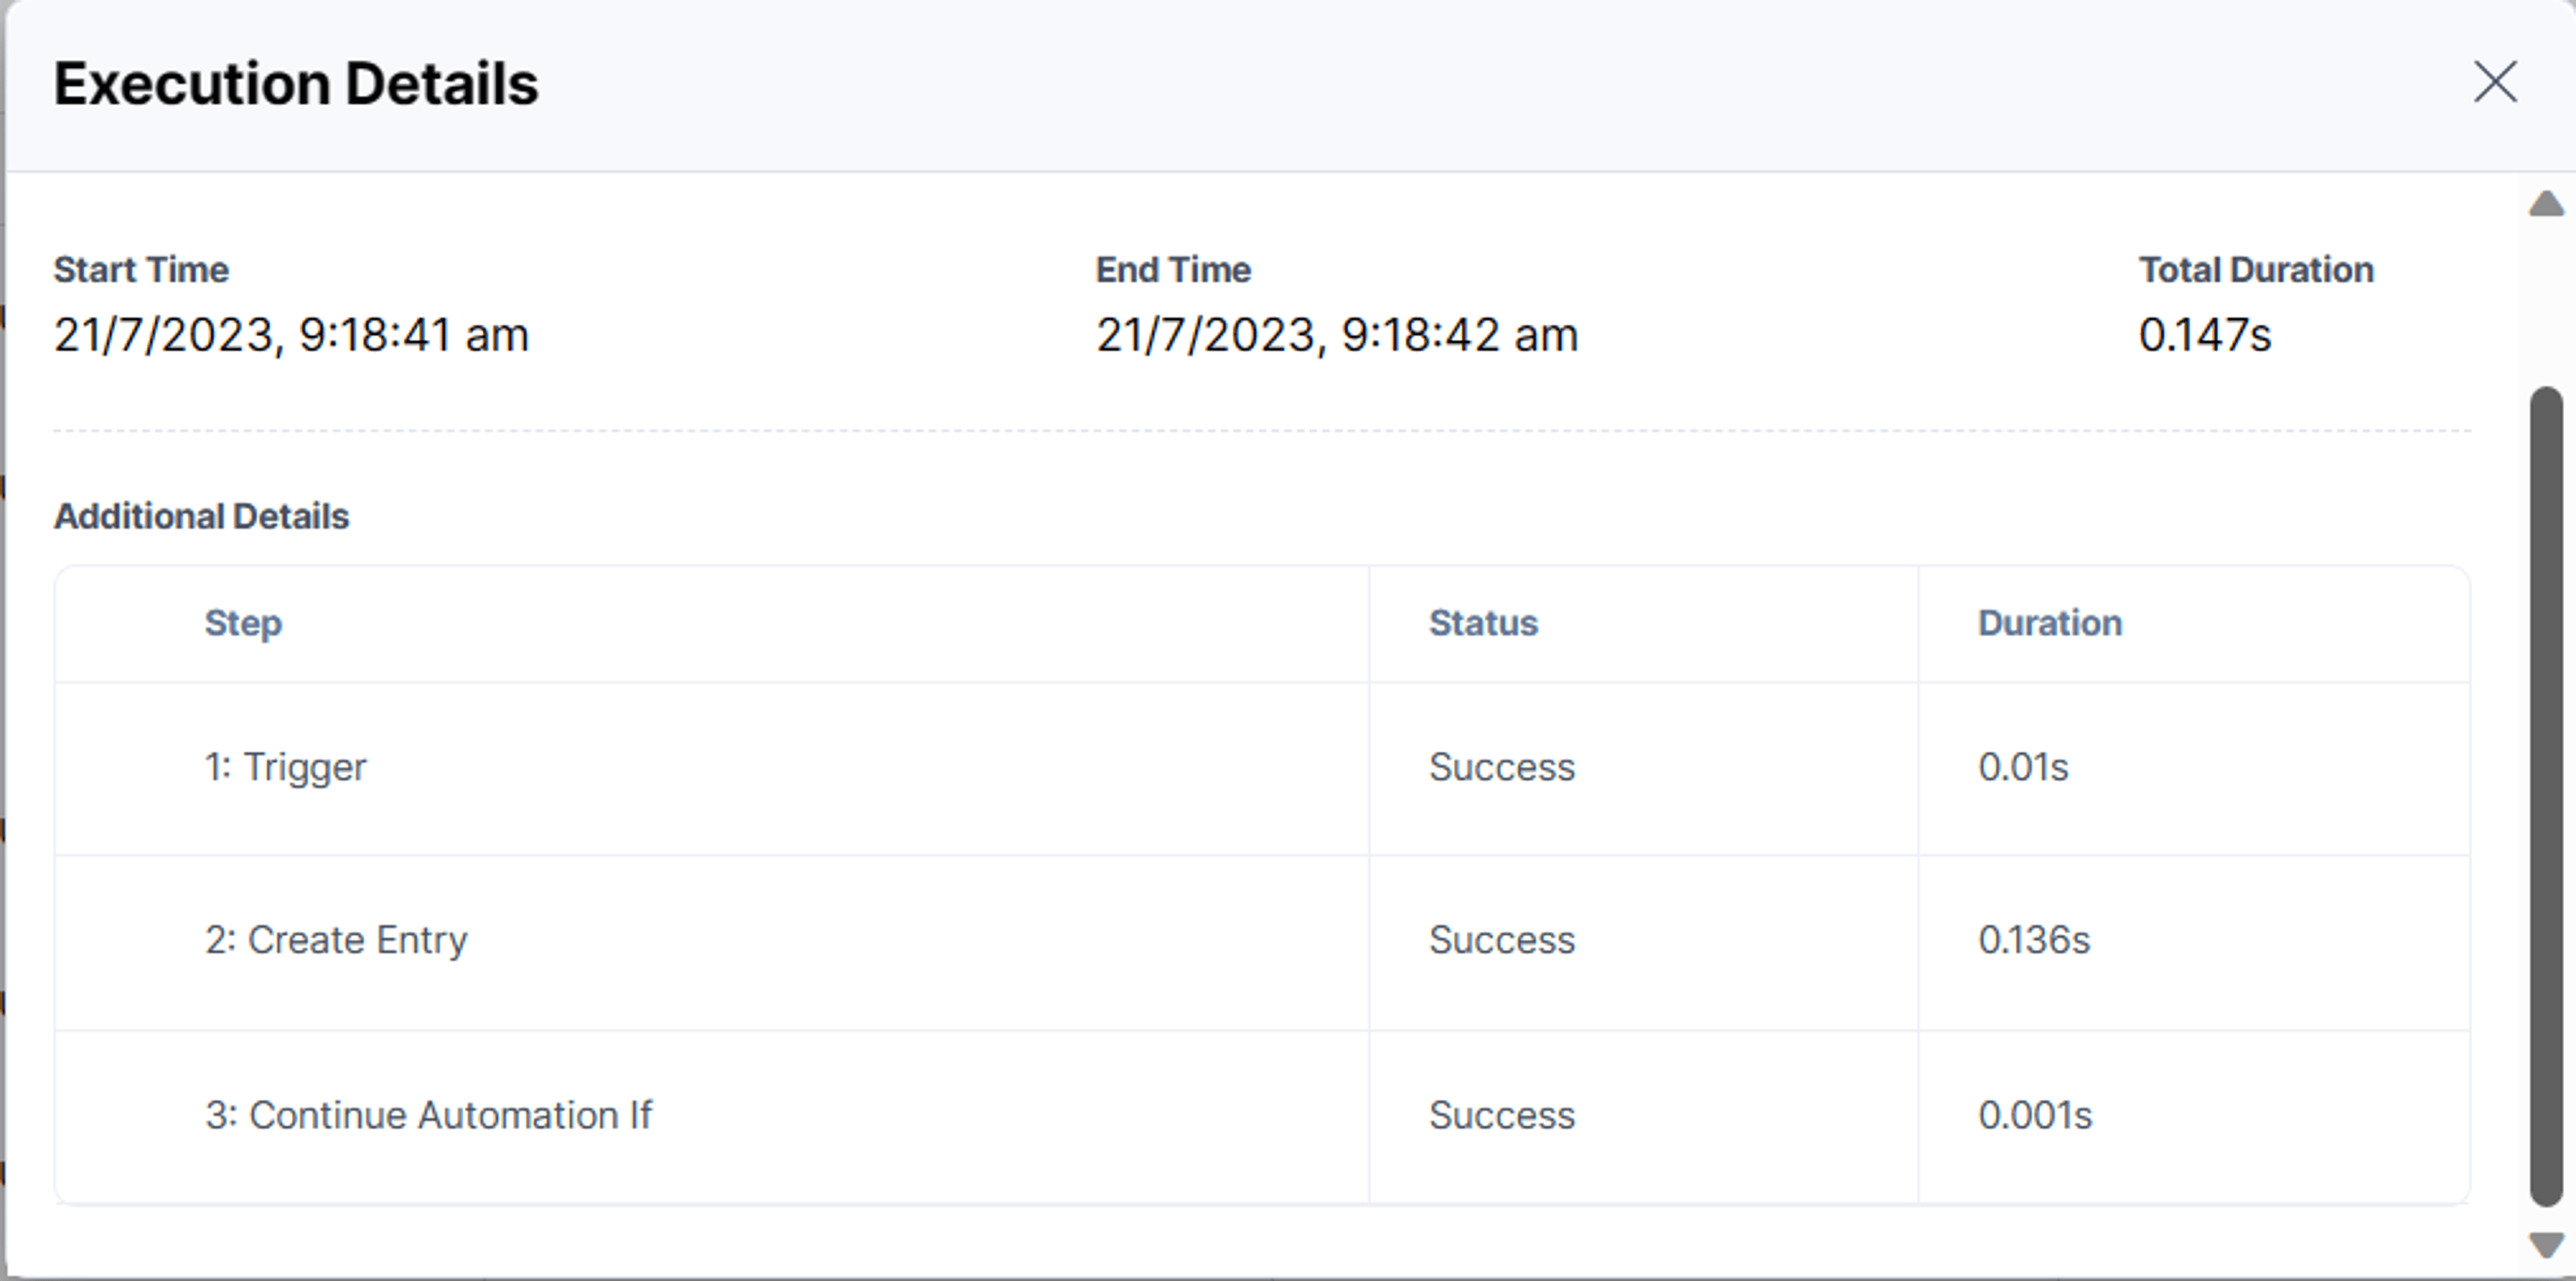Click Success status of Create Entry
The width and height of the screenshot is (2576, 1281).
click(x=1502, y=940)
